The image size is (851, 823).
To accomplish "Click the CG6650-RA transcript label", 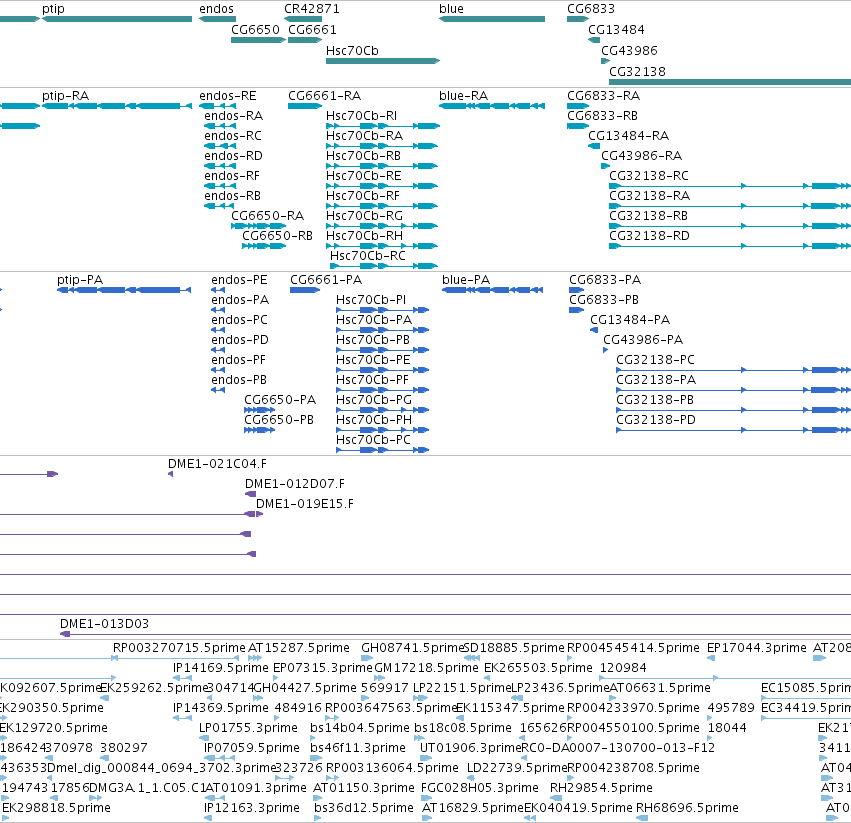I will [x=268, y=216].
